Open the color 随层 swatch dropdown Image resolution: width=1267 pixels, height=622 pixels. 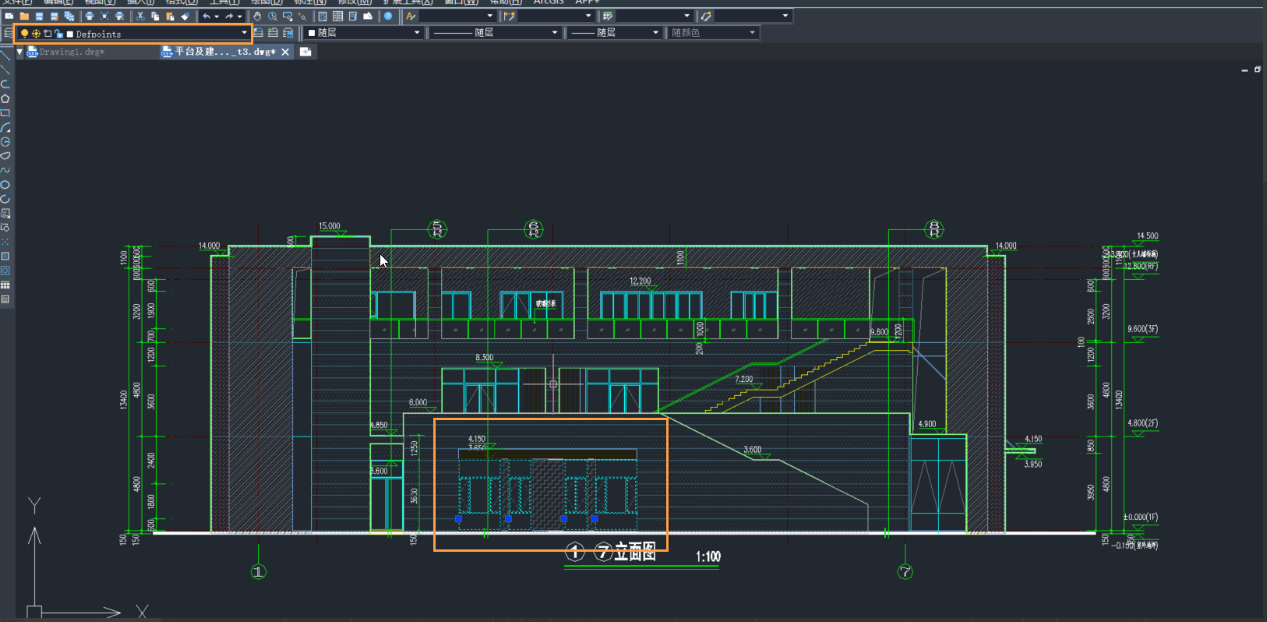[x=365, y=33]
